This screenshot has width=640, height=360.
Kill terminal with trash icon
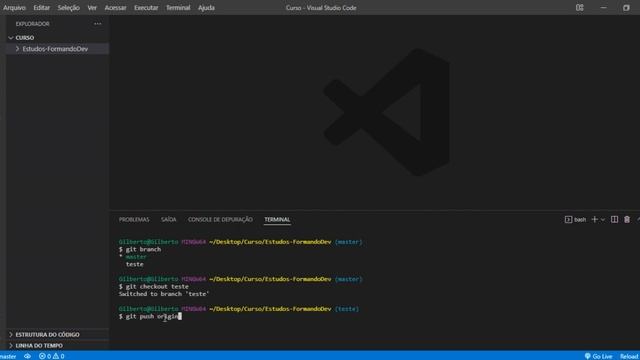[x=627, y=220]
